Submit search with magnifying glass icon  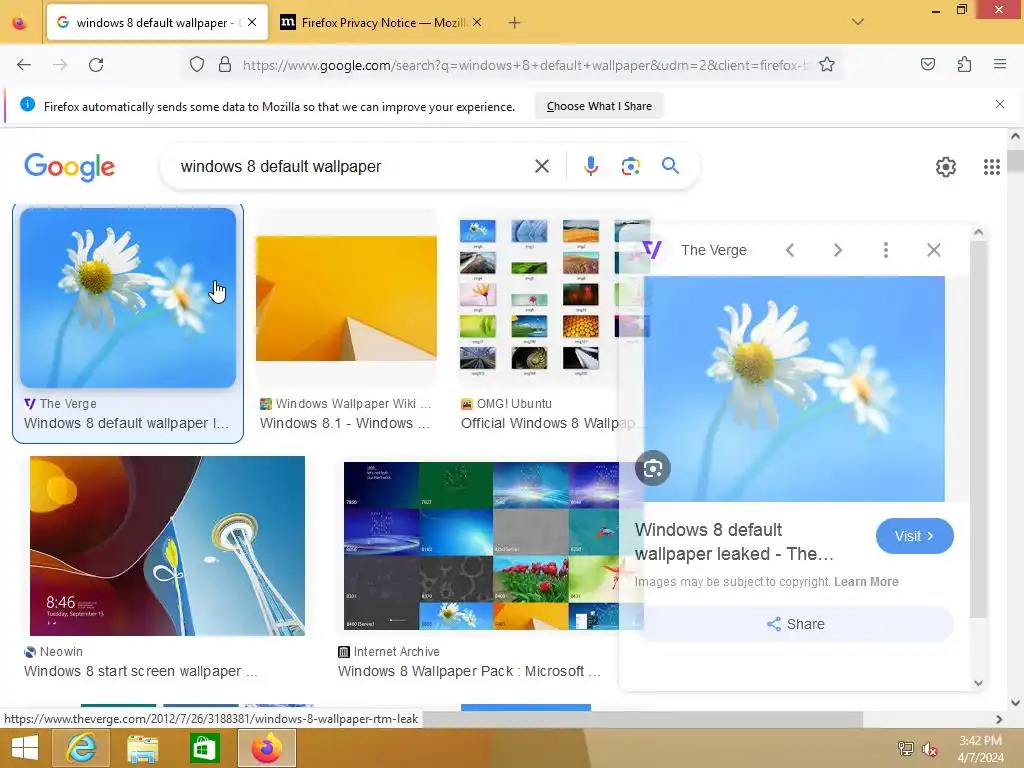670,166
